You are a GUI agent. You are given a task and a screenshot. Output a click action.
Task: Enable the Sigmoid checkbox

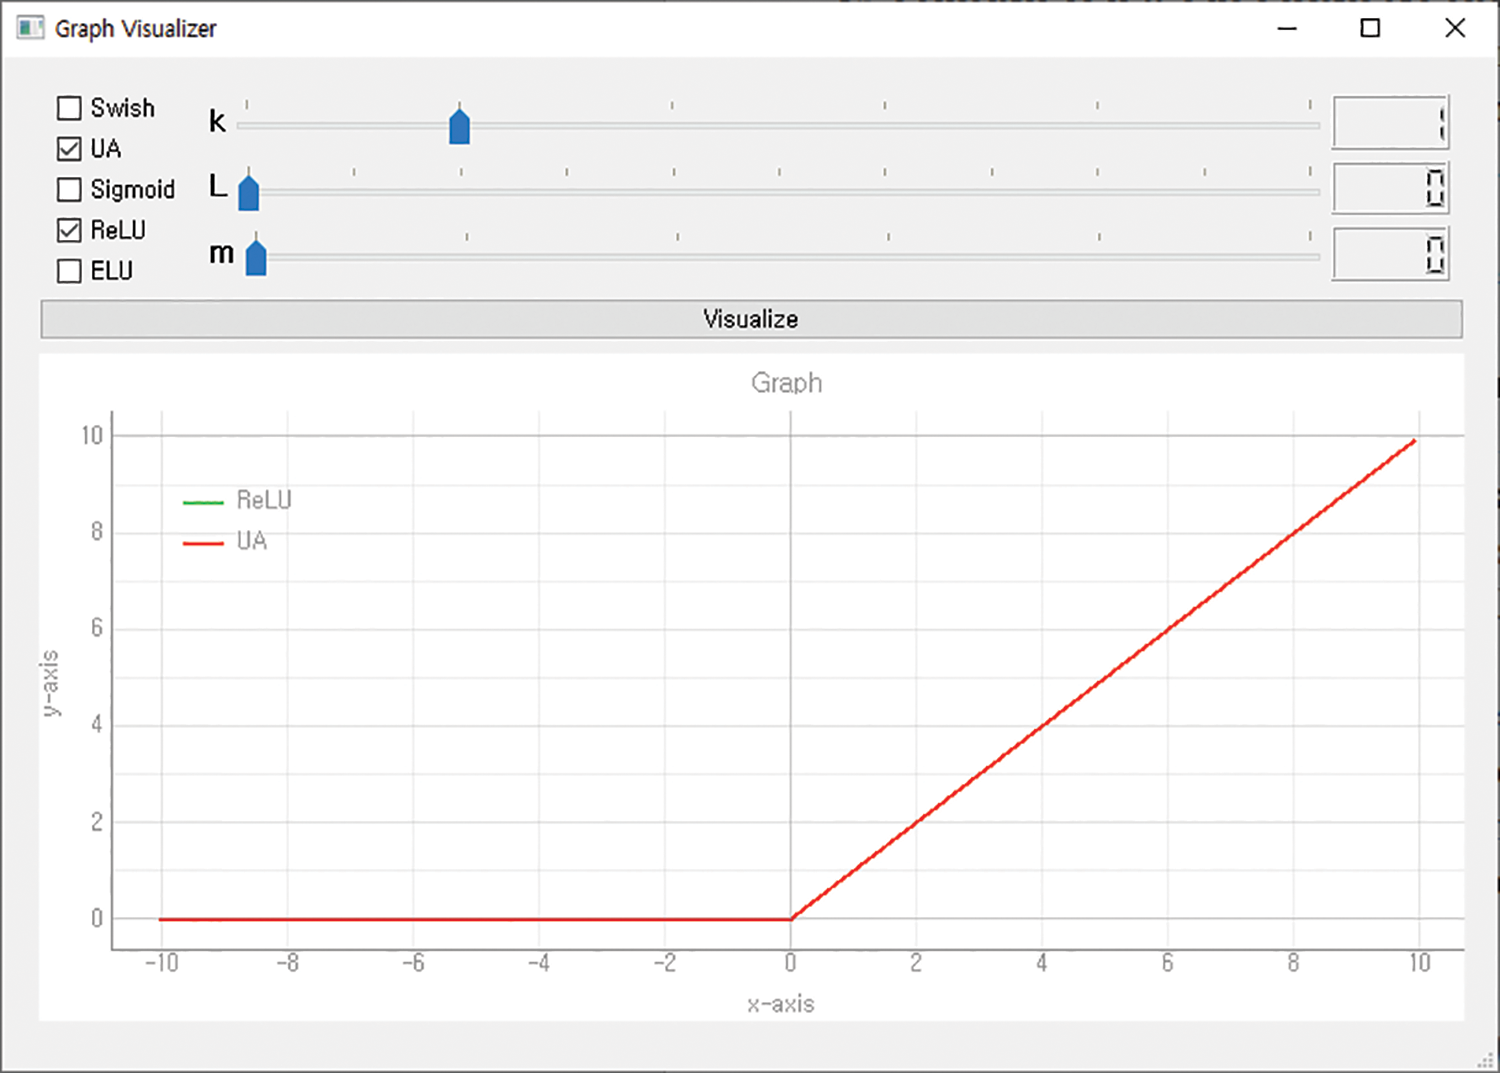click(x=69, y=190)
